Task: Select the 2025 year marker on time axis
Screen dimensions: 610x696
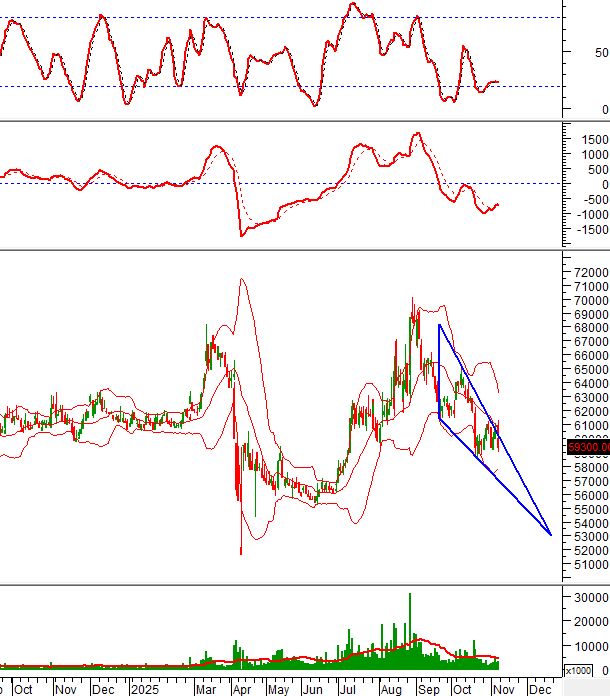Action: pyautogui.click(x=145, y=689)
